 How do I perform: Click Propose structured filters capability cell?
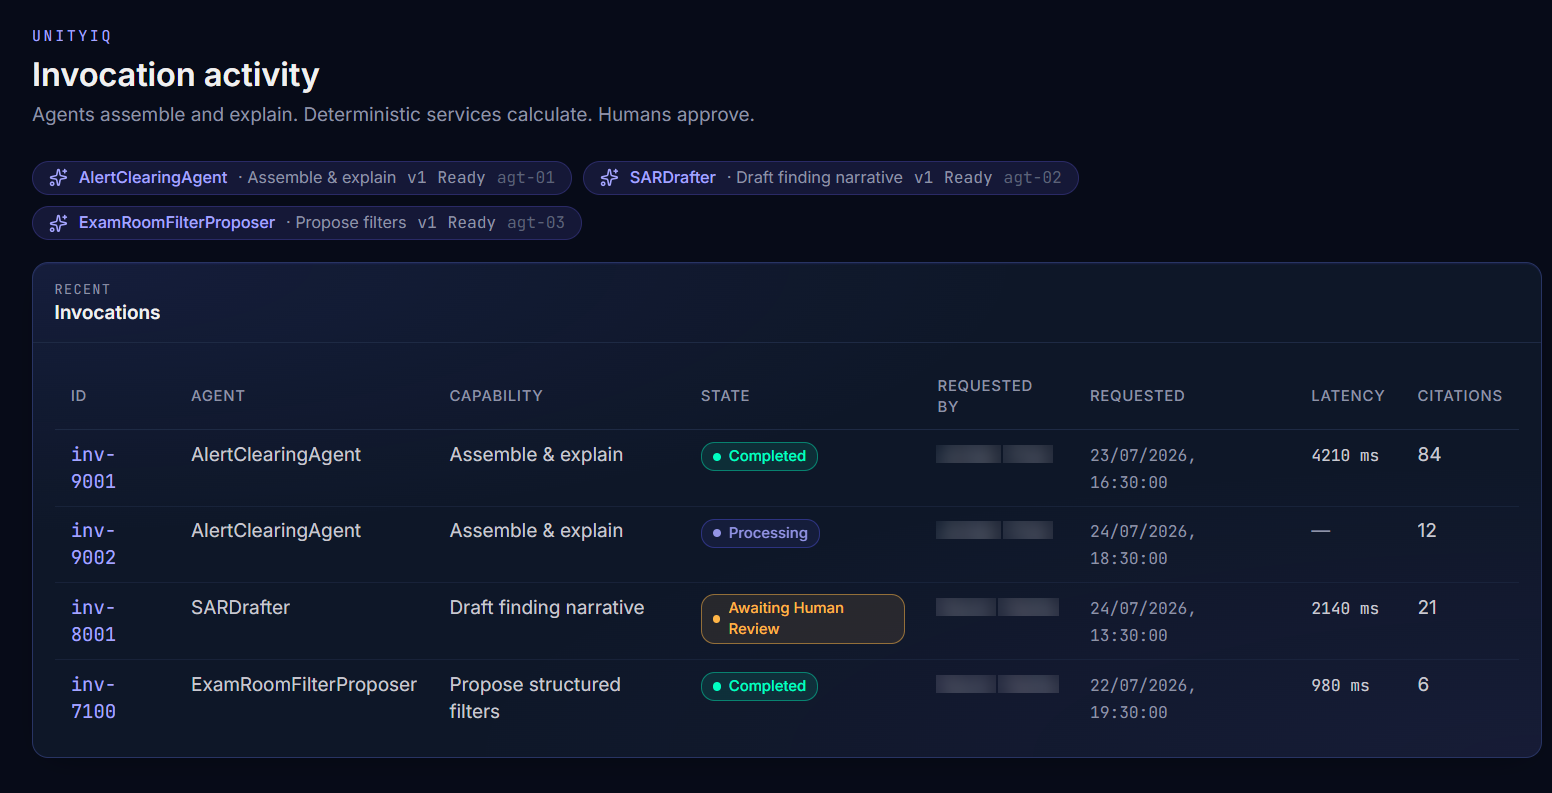(535, 698)
